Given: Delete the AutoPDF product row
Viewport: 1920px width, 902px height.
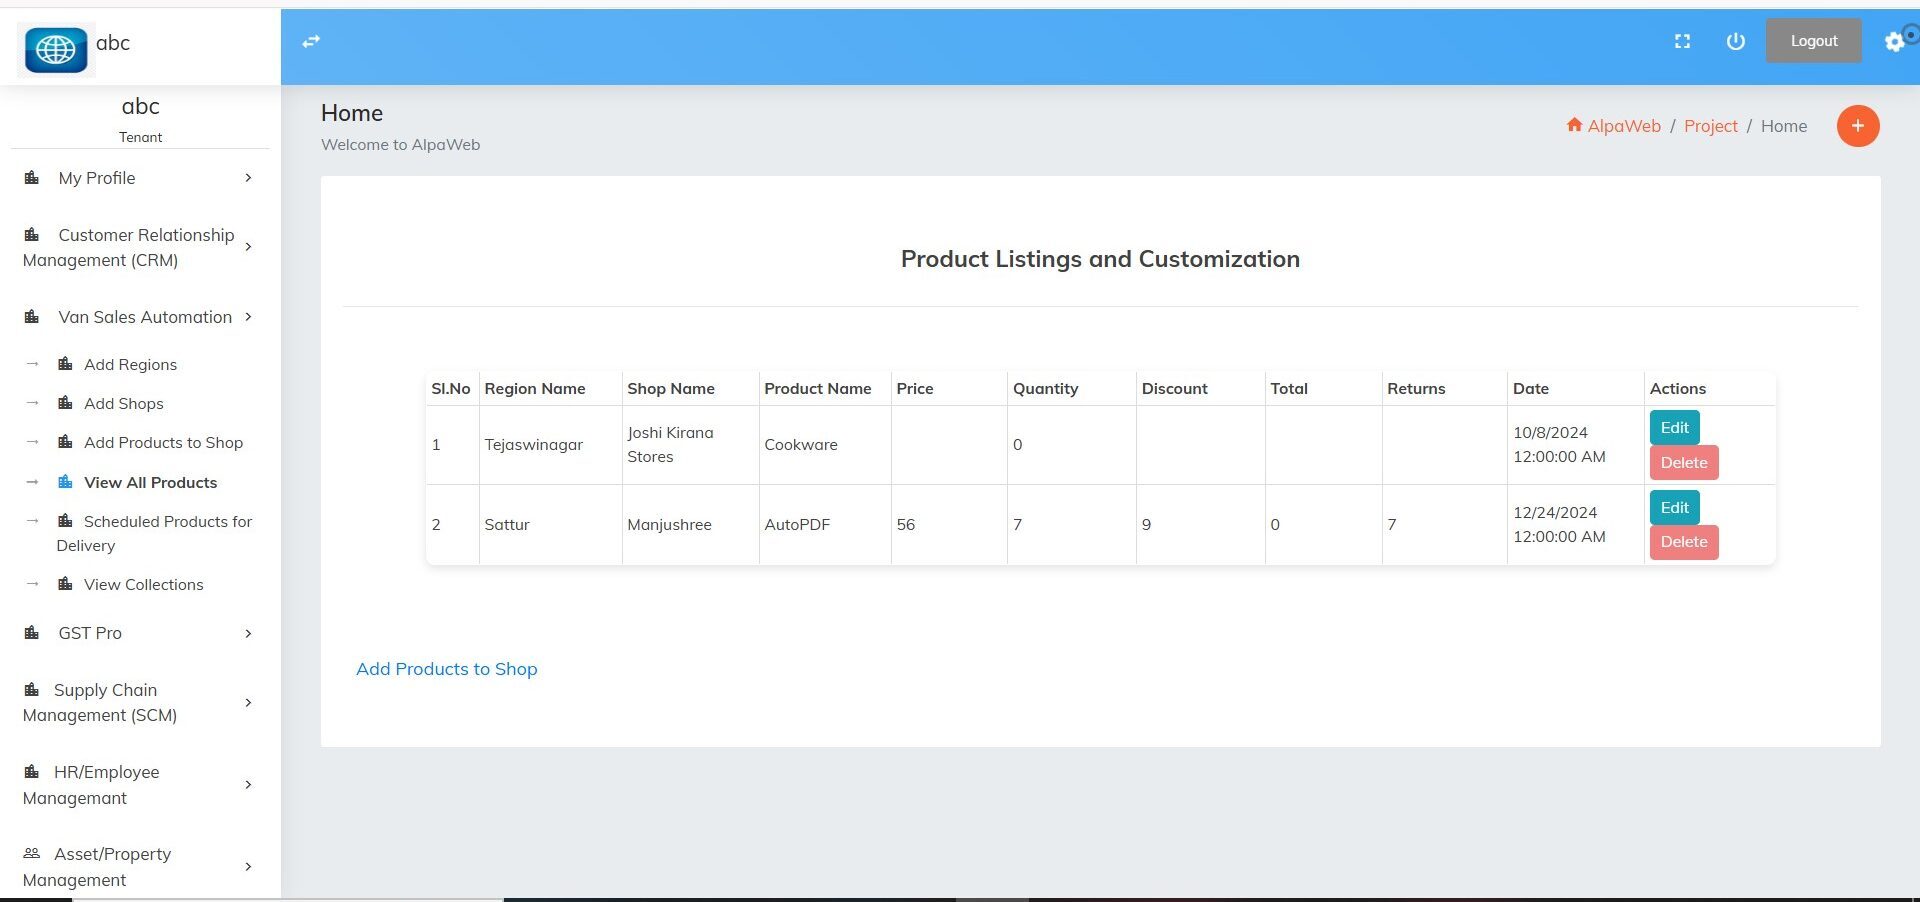Looking at the screenshot, I should click(x=1683, y=542).
